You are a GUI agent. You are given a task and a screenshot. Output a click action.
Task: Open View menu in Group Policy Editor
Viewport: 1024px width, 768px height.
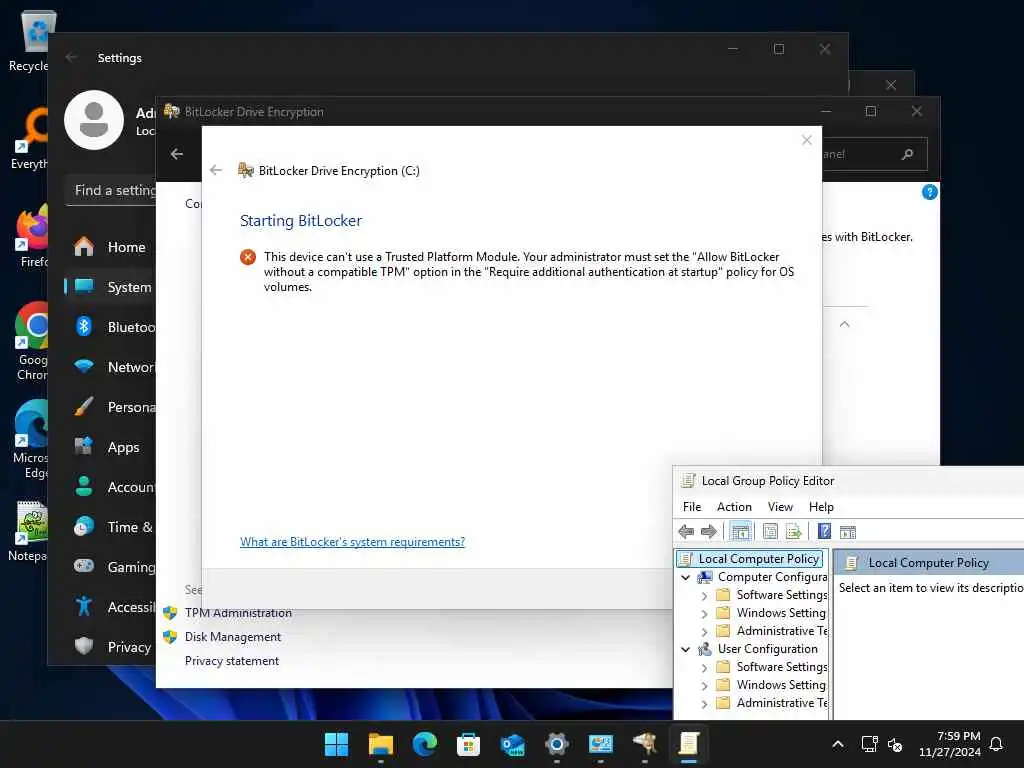point(780,507)
